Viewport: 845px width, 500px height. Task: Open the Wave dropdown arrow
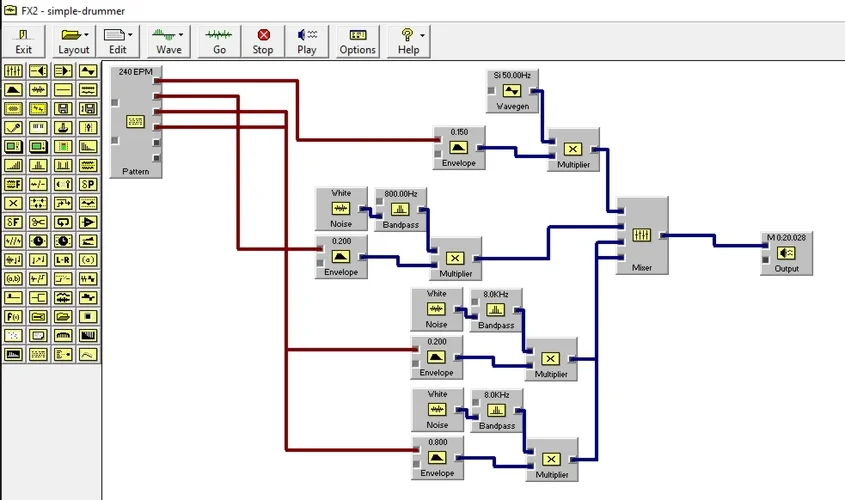pos(181,35)
